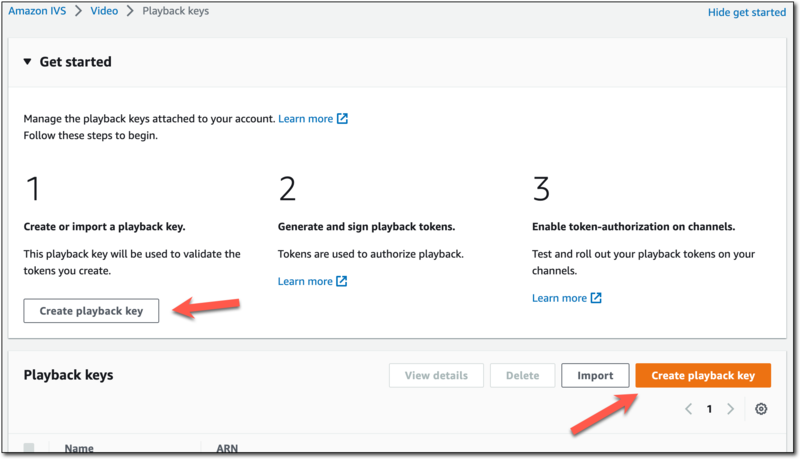This screenshot has width=800, height=459.
Task: Go to the previous page of playback keys
Action: 688,409
